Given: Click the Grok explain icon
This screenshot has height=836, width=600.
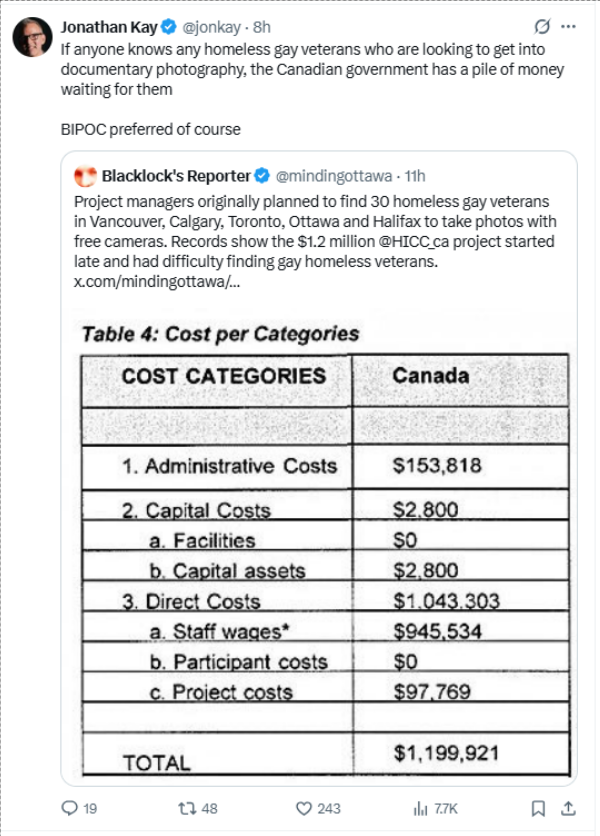Looking at the screenshot, I should coord(542,26).
